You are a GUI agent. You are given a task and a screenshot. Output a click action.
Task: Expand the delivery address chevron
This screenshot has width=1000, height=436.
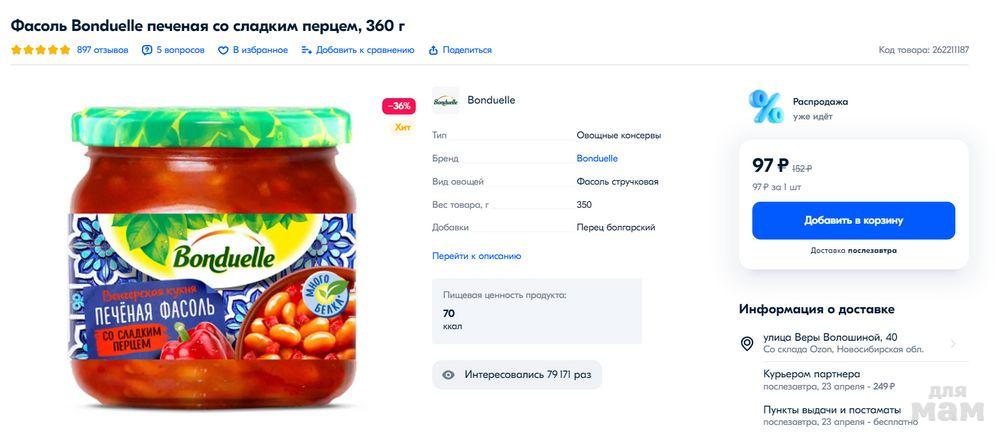pyautogui.click(x=953, y=343)
